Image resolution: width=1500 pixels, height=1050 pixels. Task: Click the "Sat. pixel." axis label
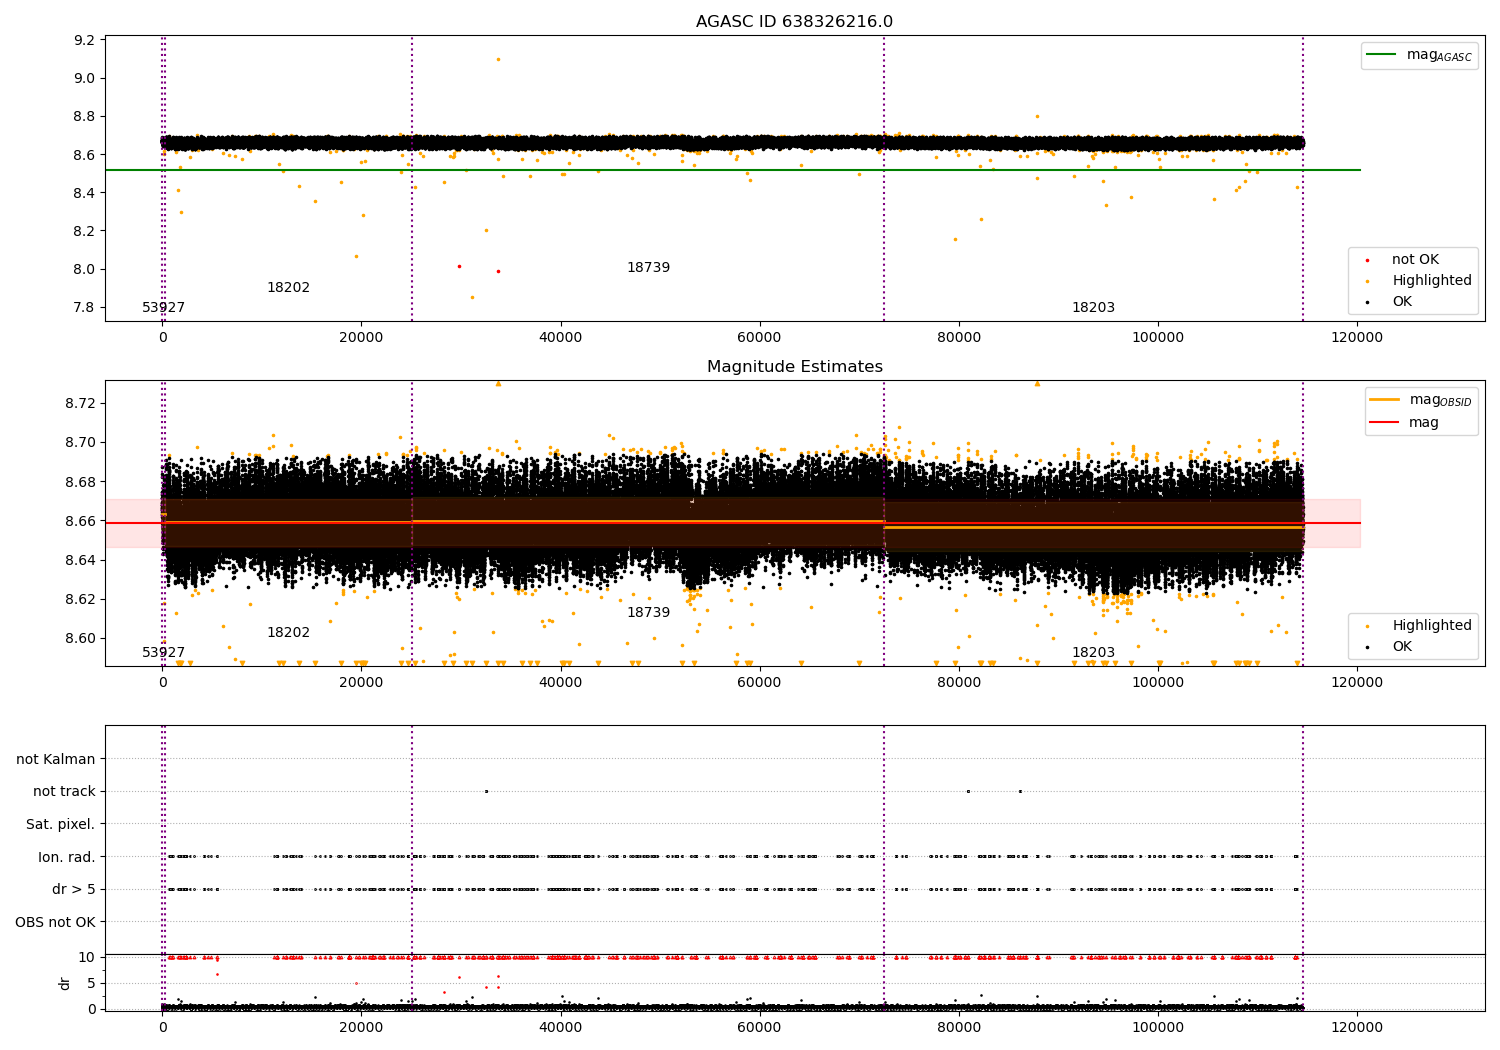point(60,824)
